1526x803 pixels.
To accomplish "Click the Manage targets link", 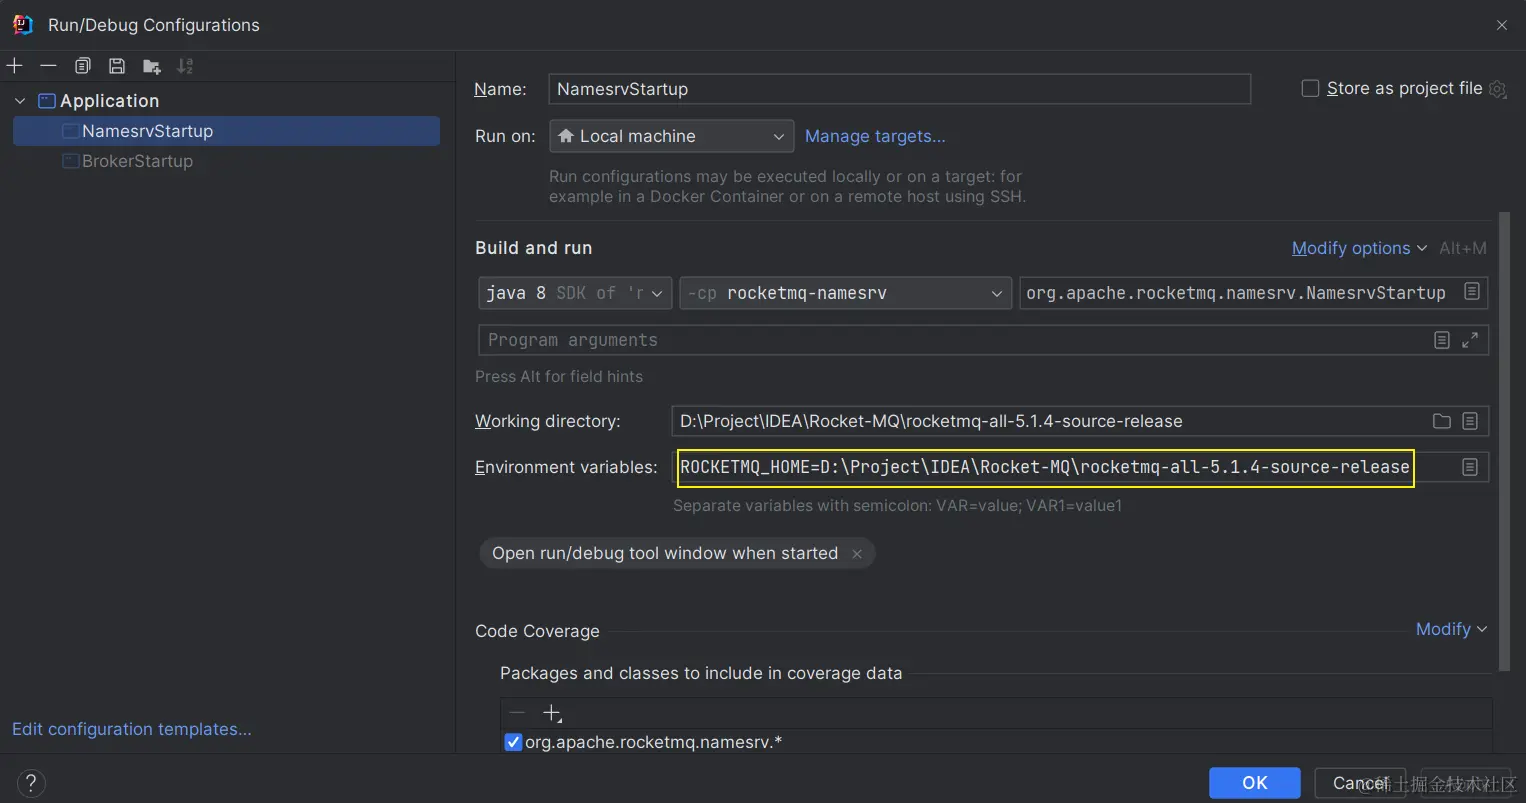I will pyautogui.click(x=875, y=136).
